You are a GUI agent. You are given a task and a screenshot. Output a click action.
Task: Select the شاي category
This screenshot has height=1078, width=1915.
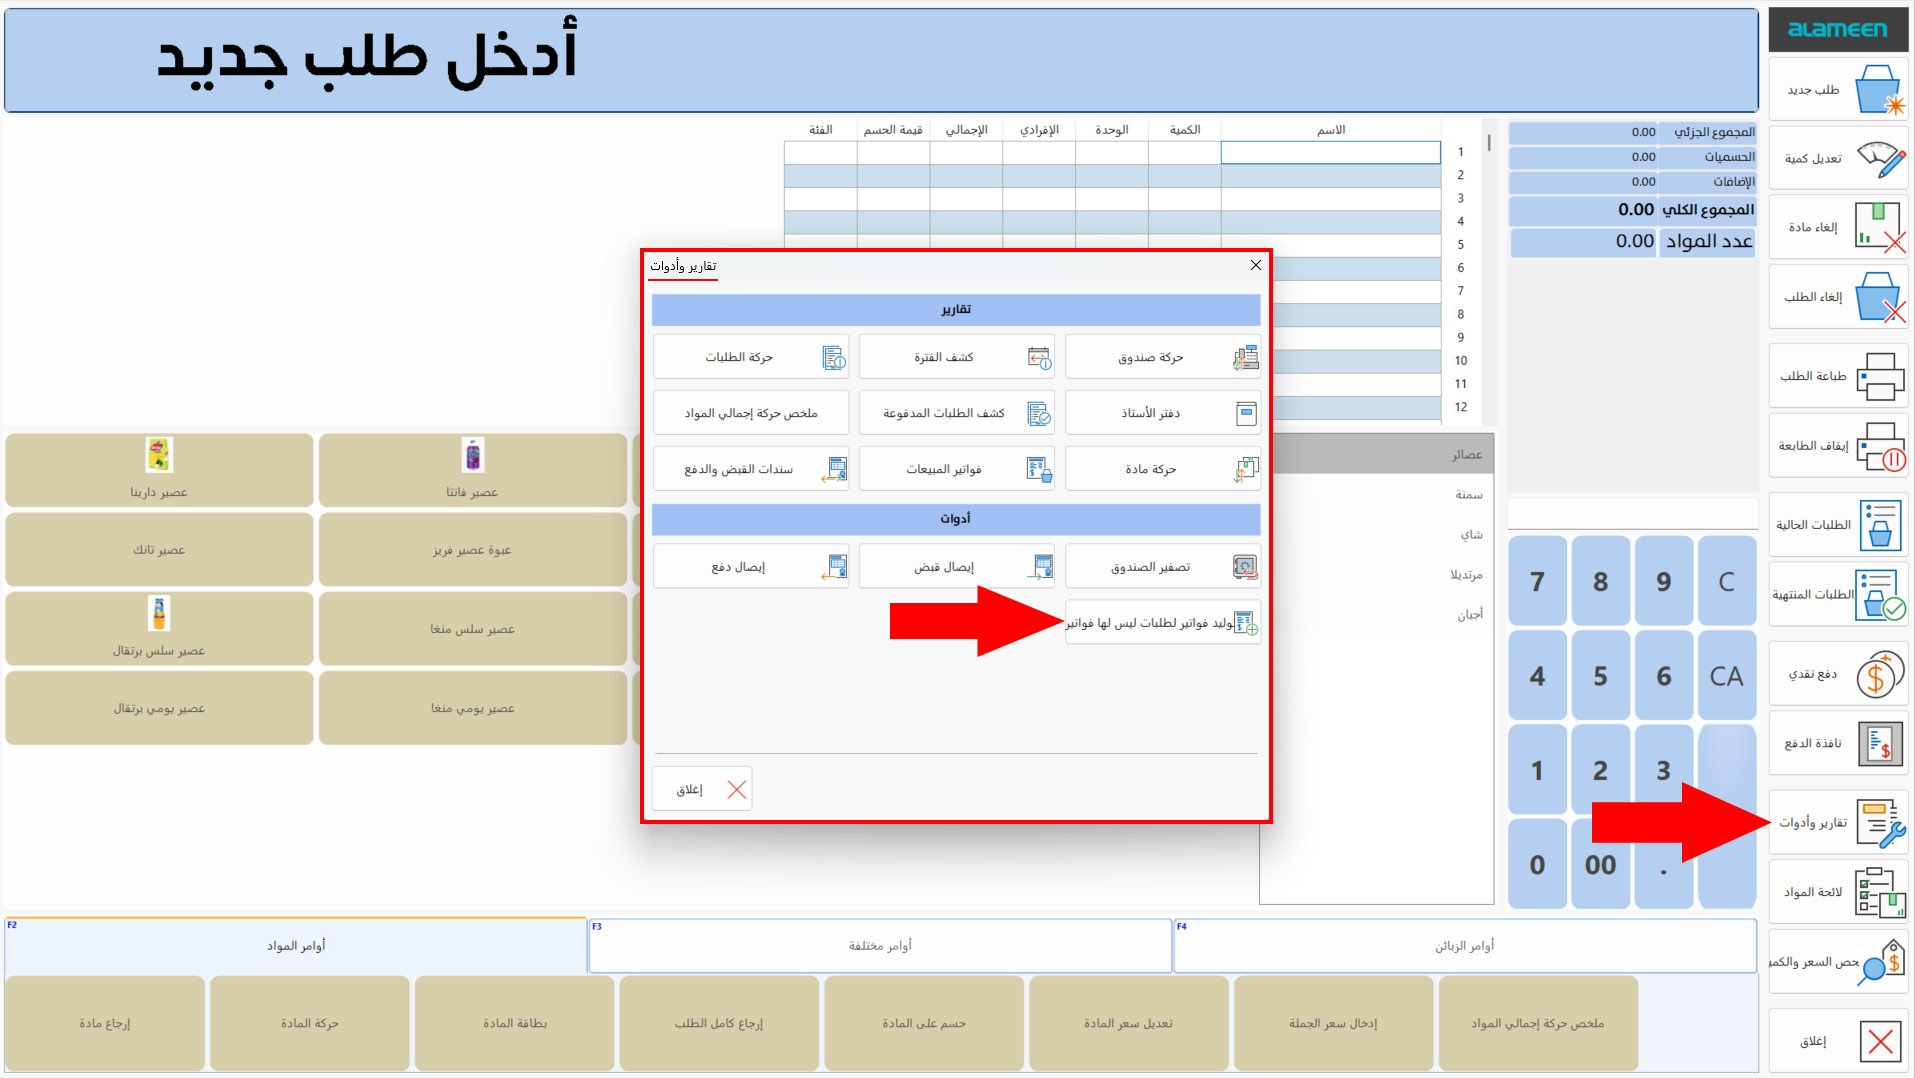(1377, 534)
